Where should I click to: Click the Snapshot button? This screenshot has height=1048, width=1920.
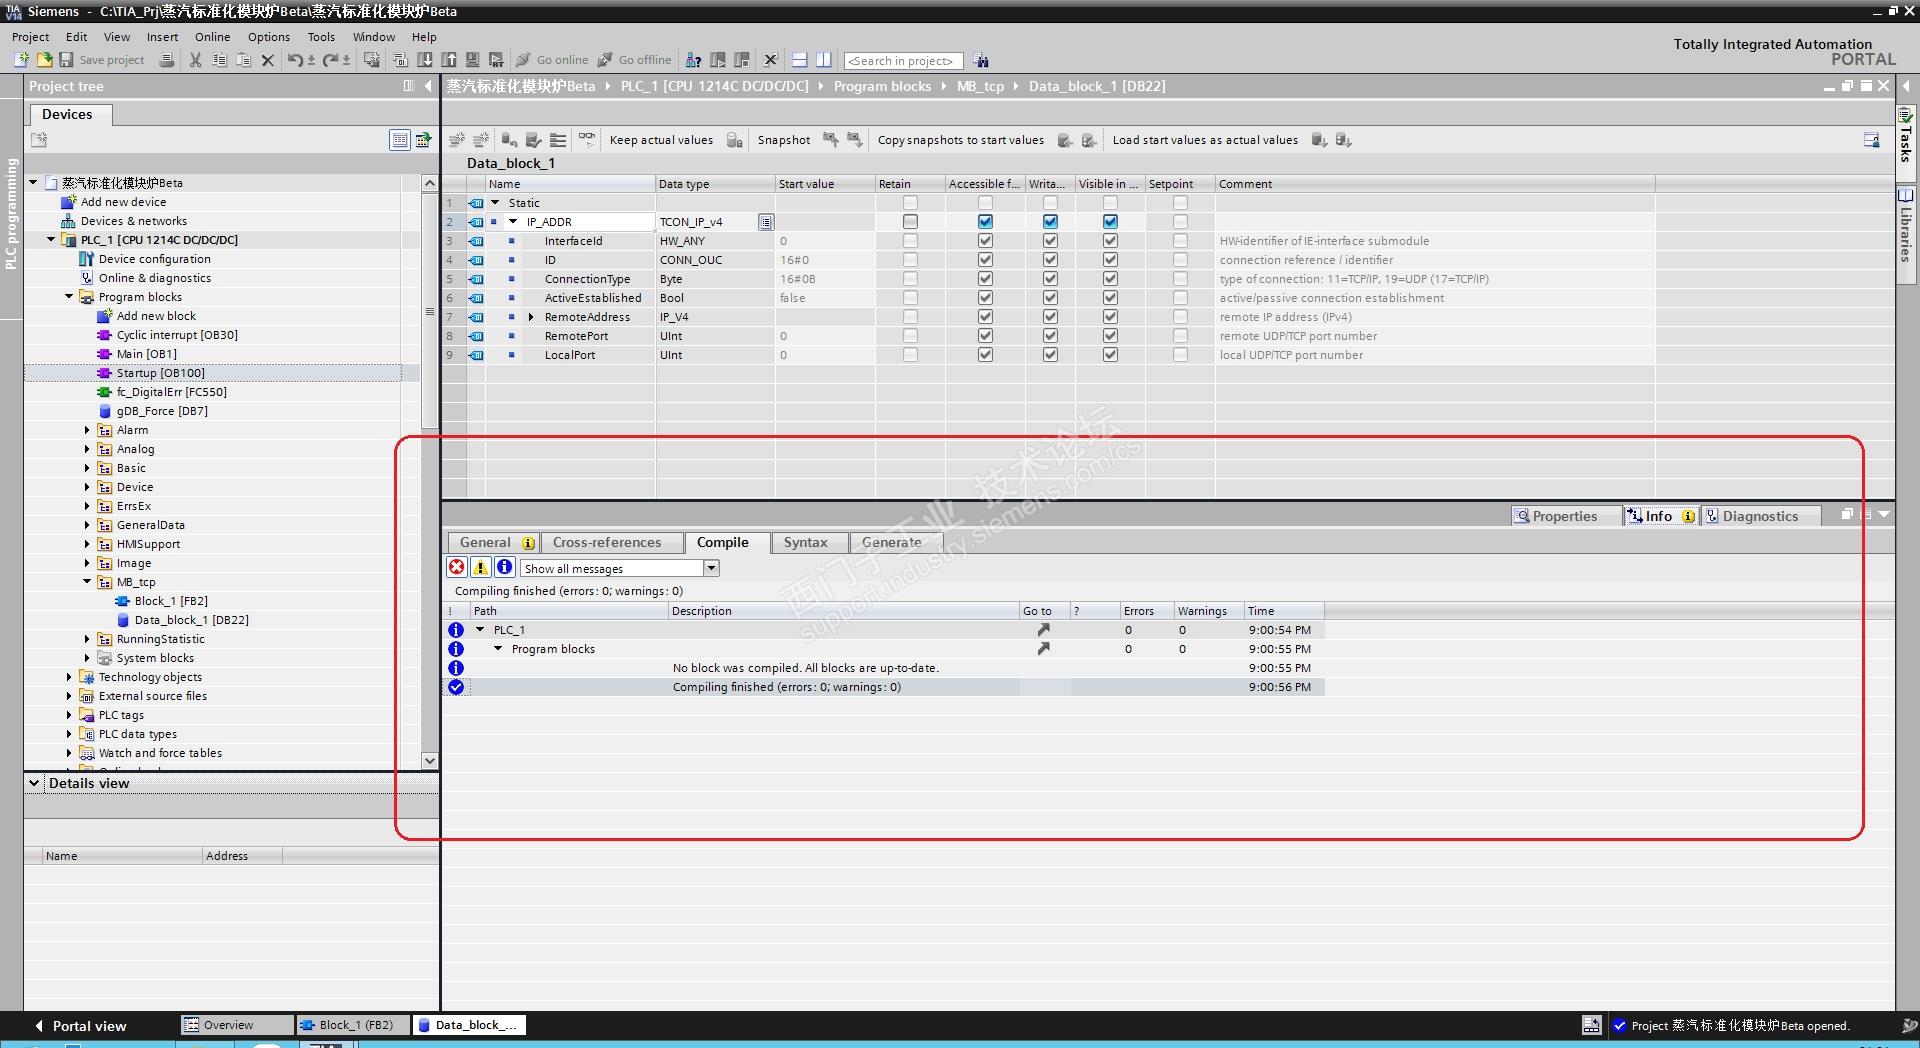784,140
